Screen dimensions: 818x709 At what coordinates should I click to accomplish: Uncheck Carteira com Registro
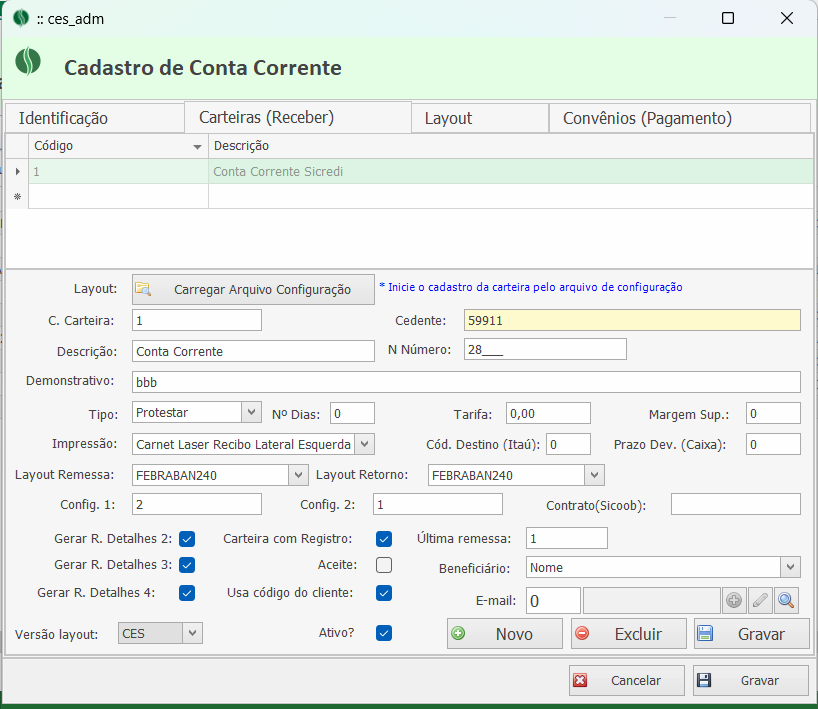[384, 539]
